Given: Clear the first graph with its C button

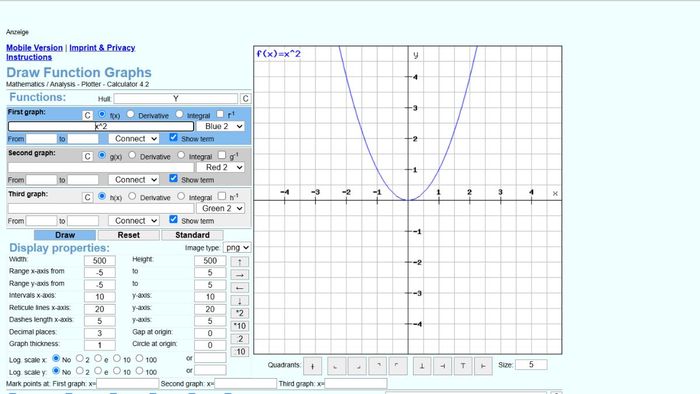Looking at the screenshot, I should 88,116.
